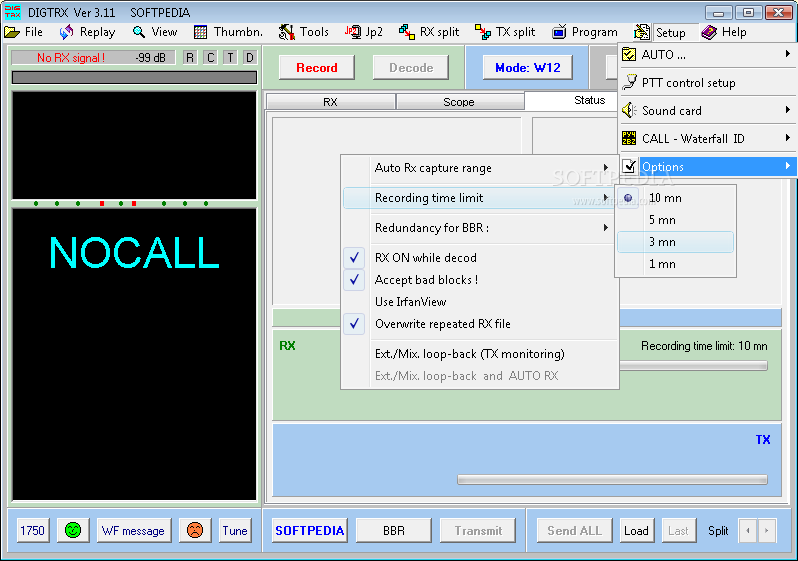Click the Help book icon

tap(709, 32)
